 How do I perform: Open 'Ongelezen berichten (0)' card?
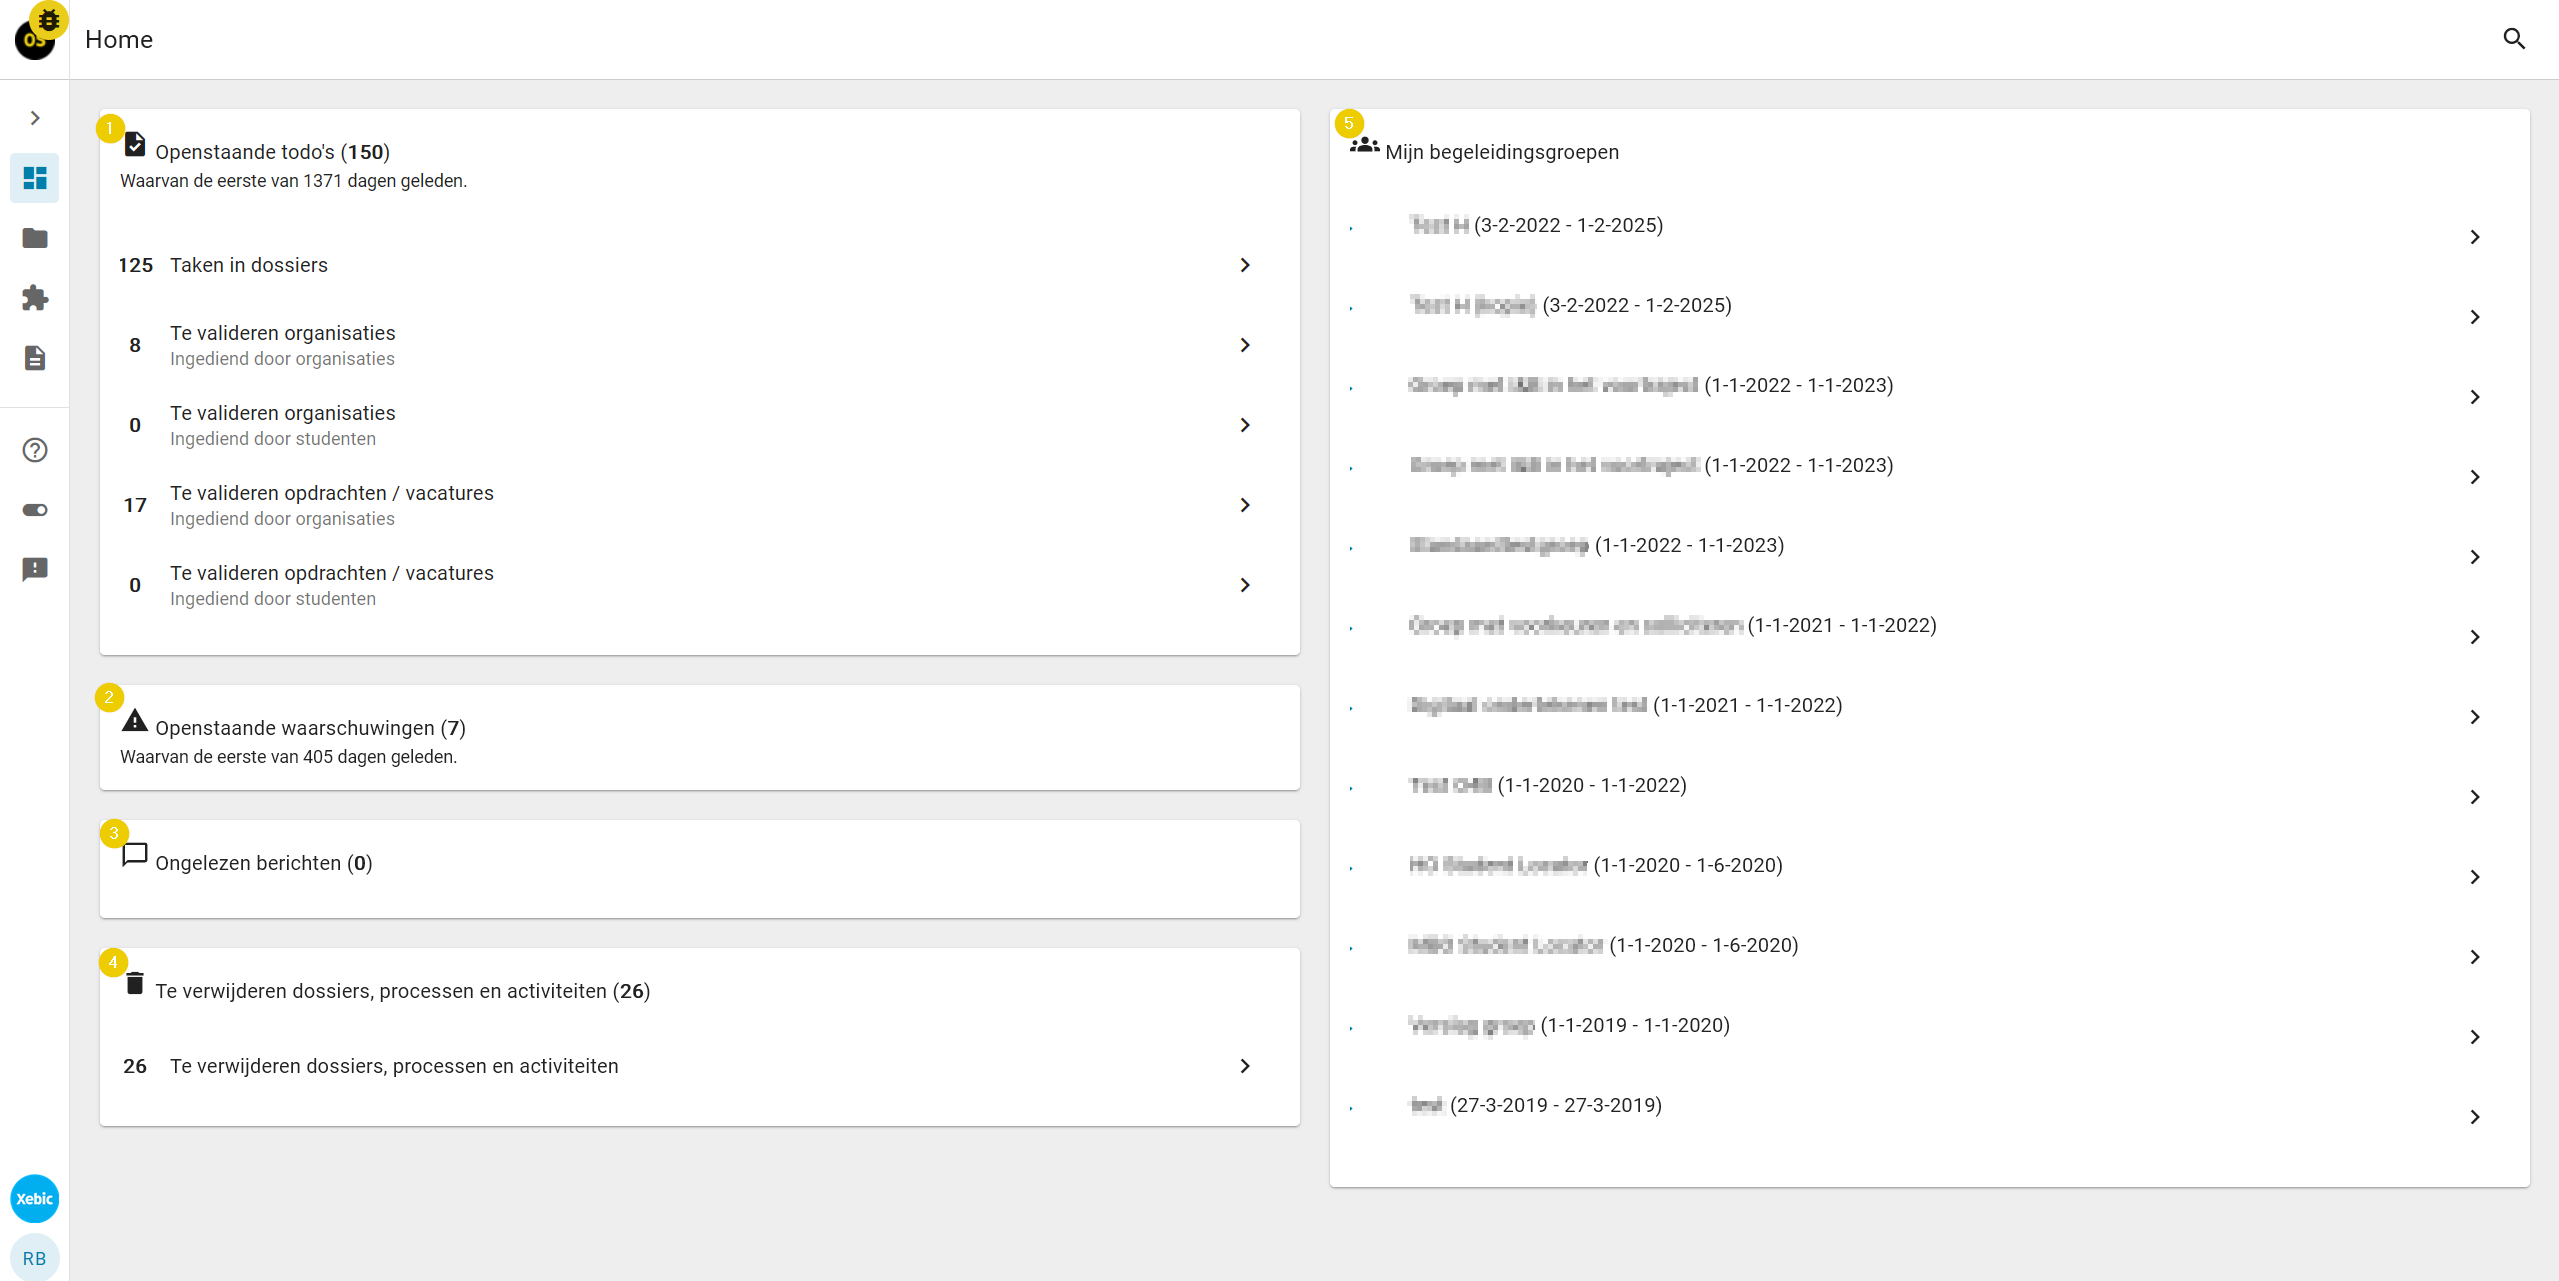[x=263, y=863]
